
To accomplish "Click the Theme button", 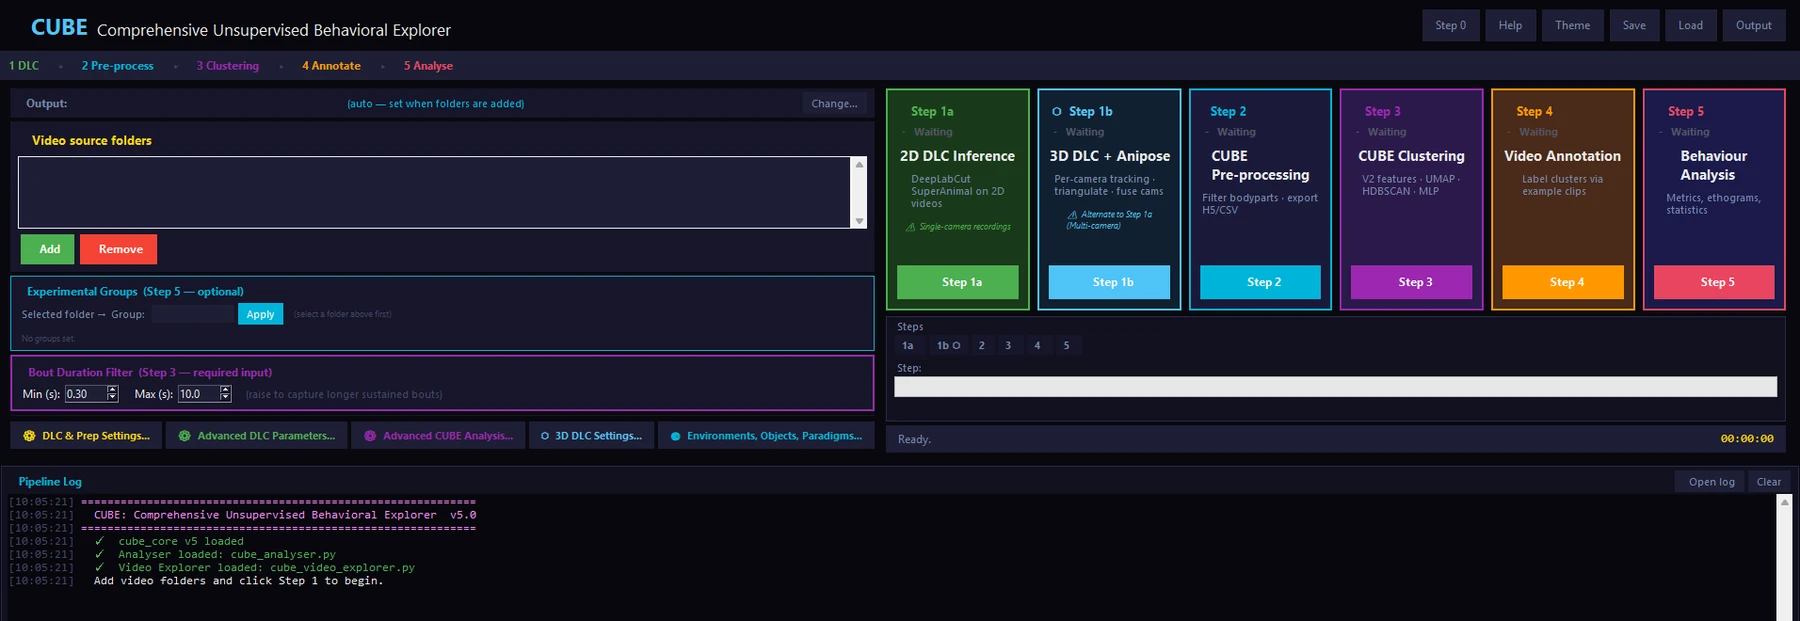I will [x=1572, y=26].
